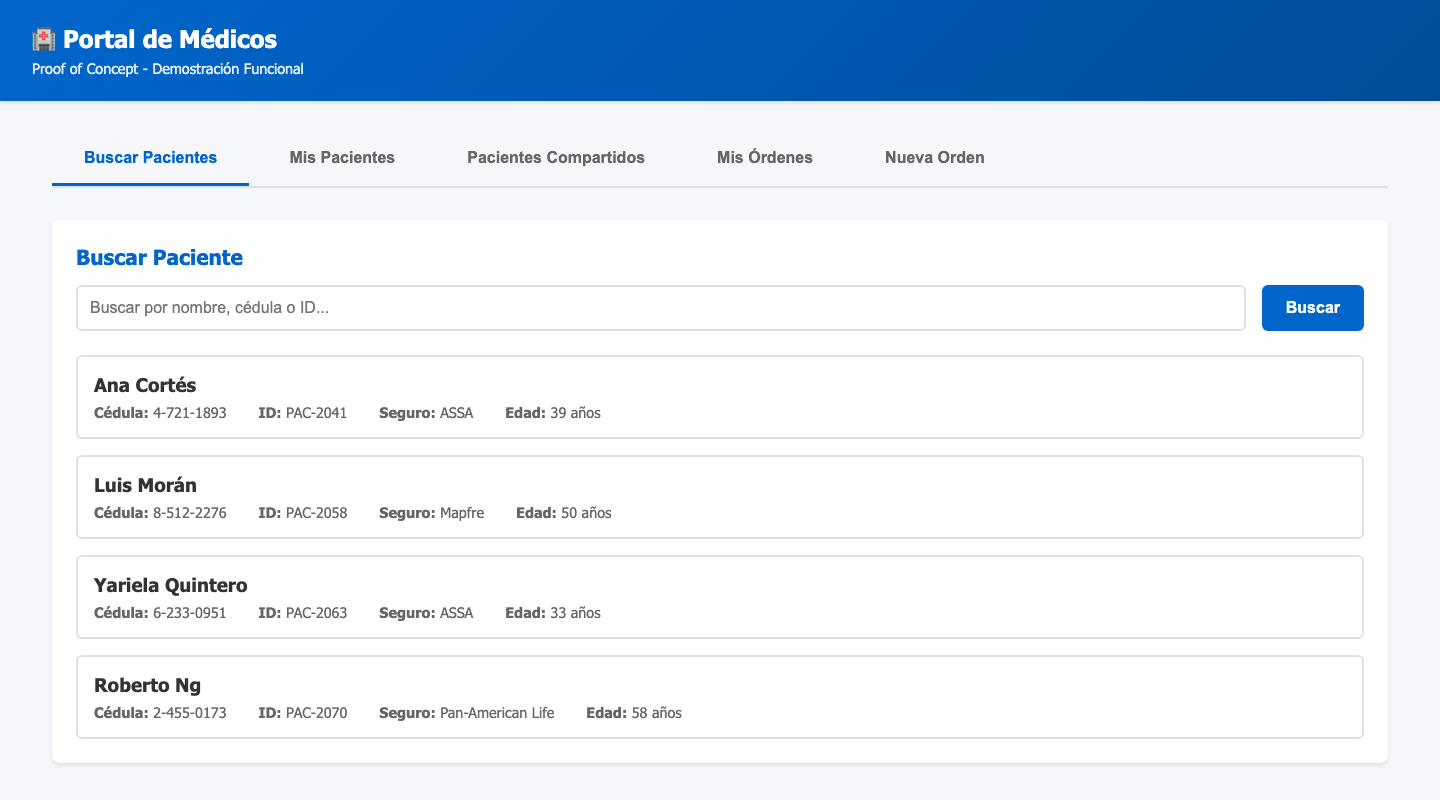The width and height of the screenshot is (1440, 800).
Task: Open the Mis Pacientes tab
Action: tap(342, 158)
